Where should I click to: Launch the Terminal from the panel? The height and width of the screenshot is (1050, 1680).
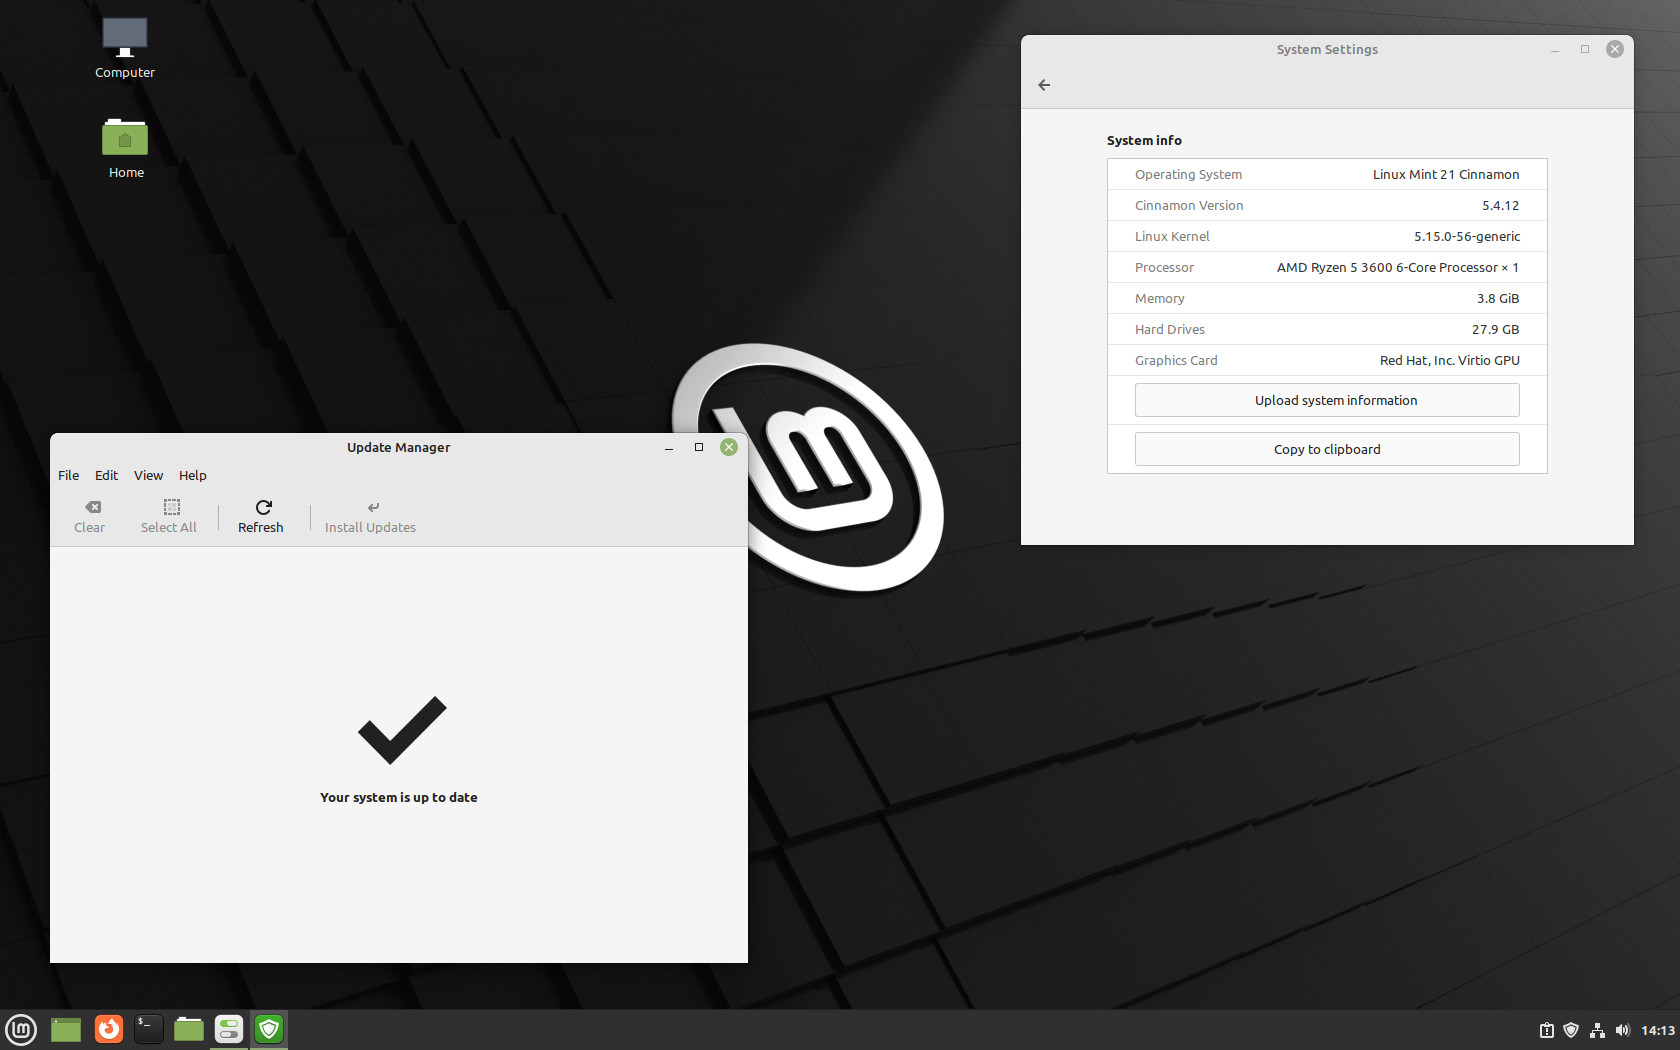(148, 1029)
